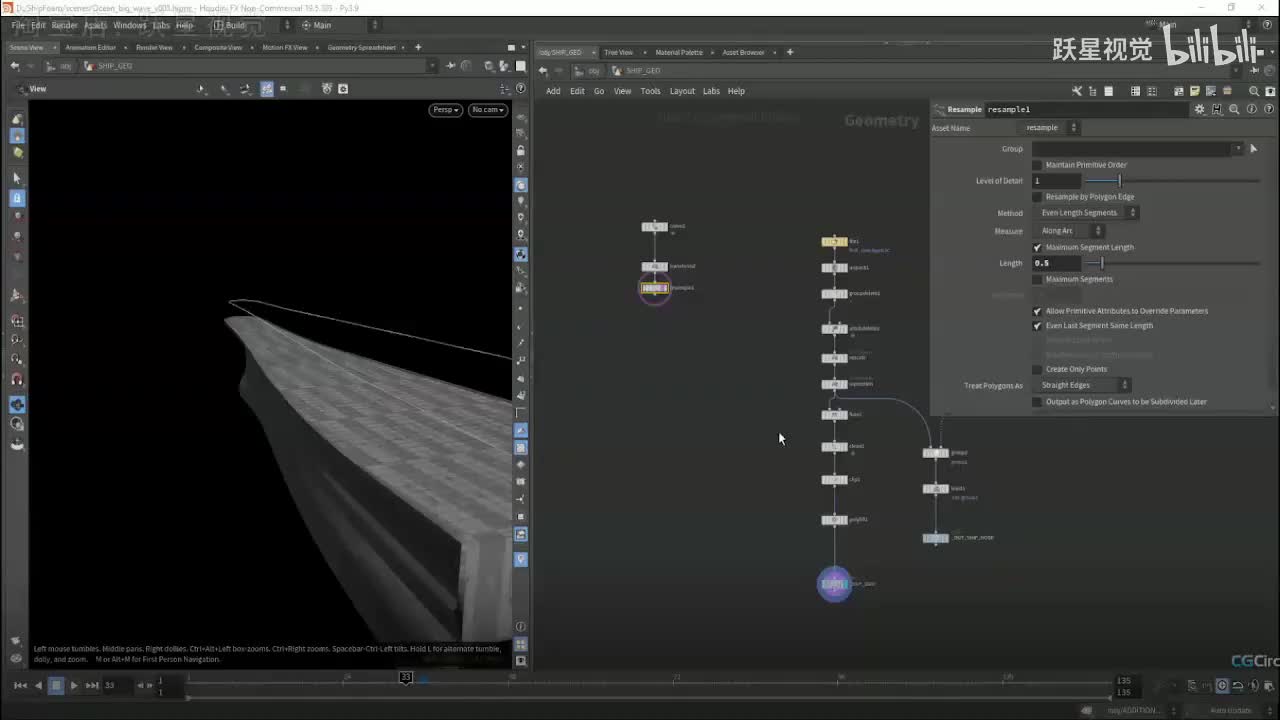
Task: Toggle the display options lock icon on right viewport bar
Action: [x=521, y=151]
